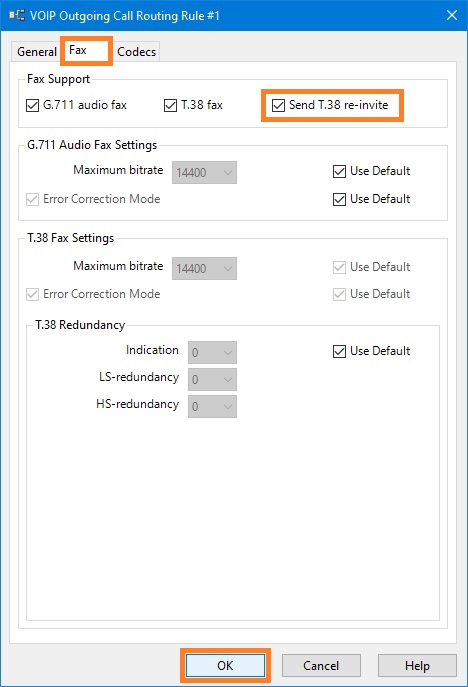
Task: Toggle Use Default for G.711 Error Correction Mode
Action: point(339,199)
